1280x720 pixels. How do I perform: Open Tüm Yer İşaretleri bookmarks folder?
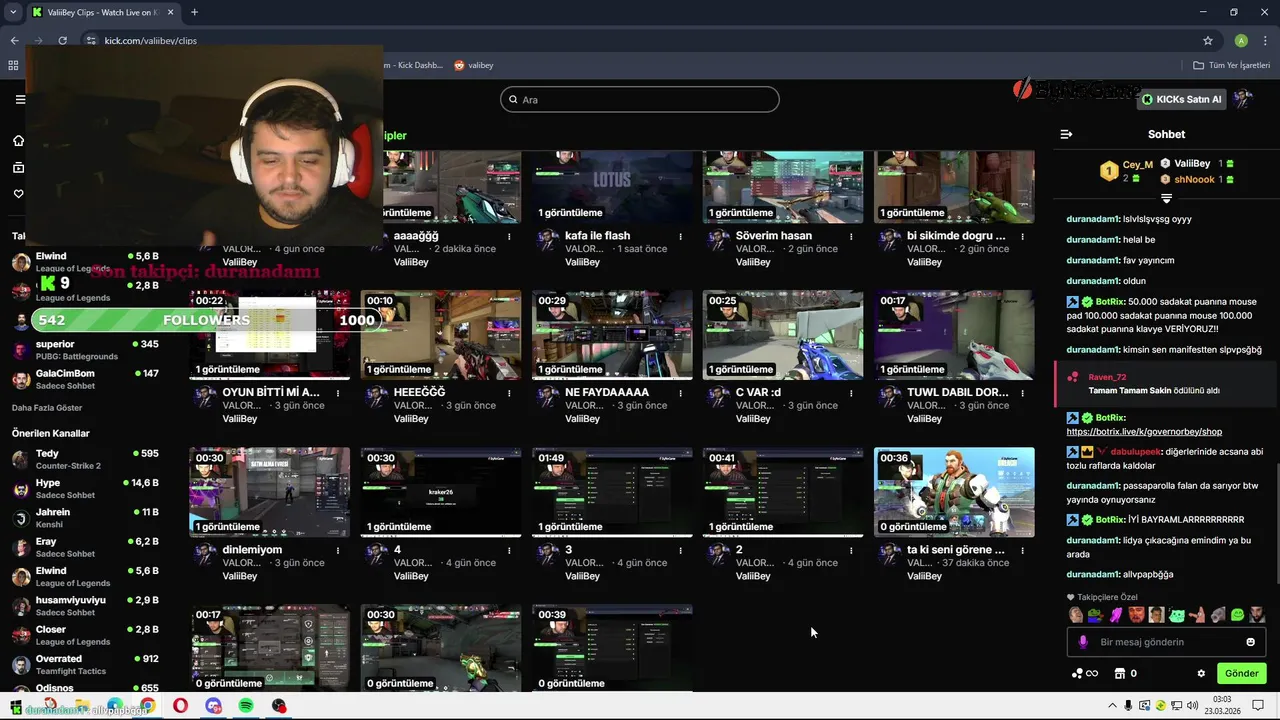(x=1231, y=65)
